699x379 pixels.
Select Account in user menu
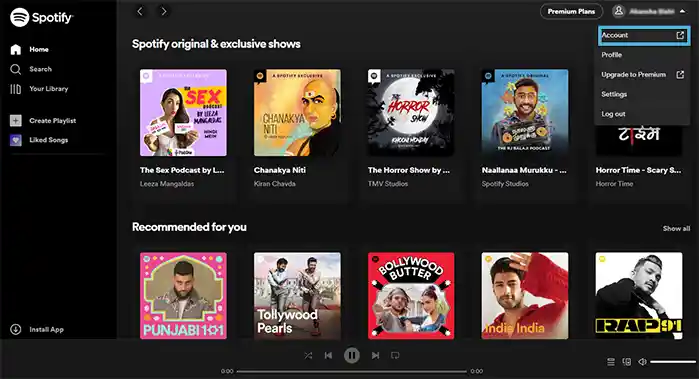tap(644, 35)
